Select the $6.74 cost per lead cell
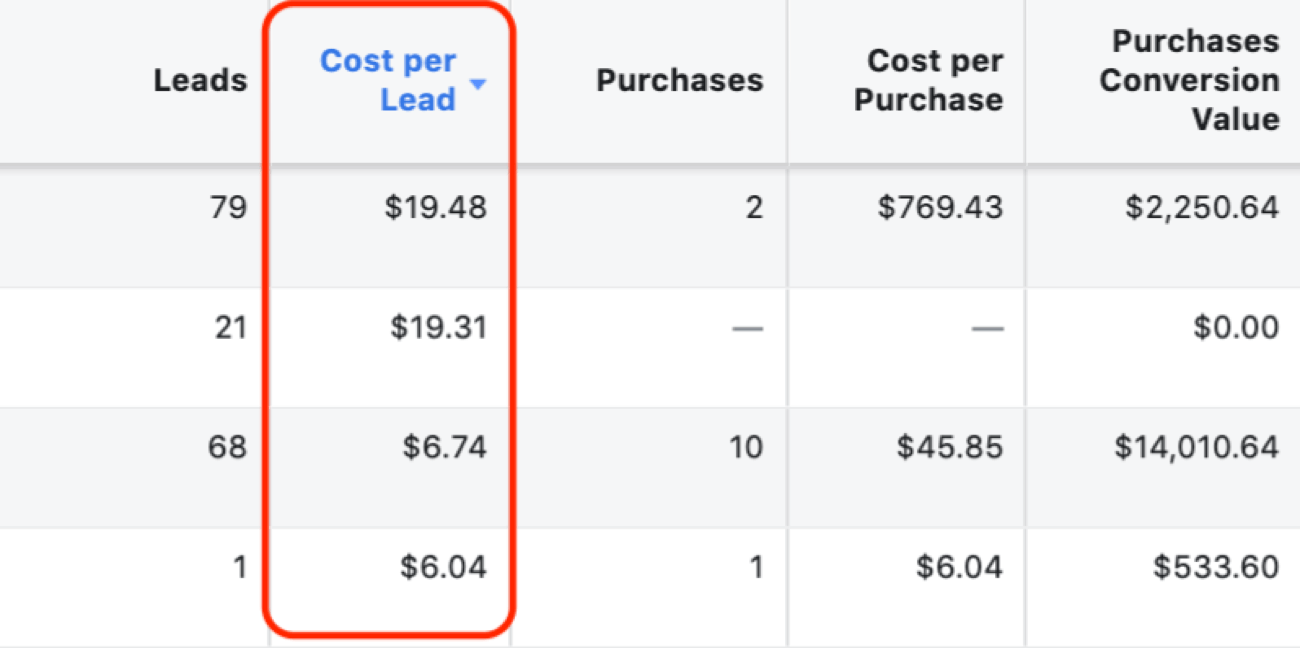This screenshot has width=1300, height=648. 445,447
